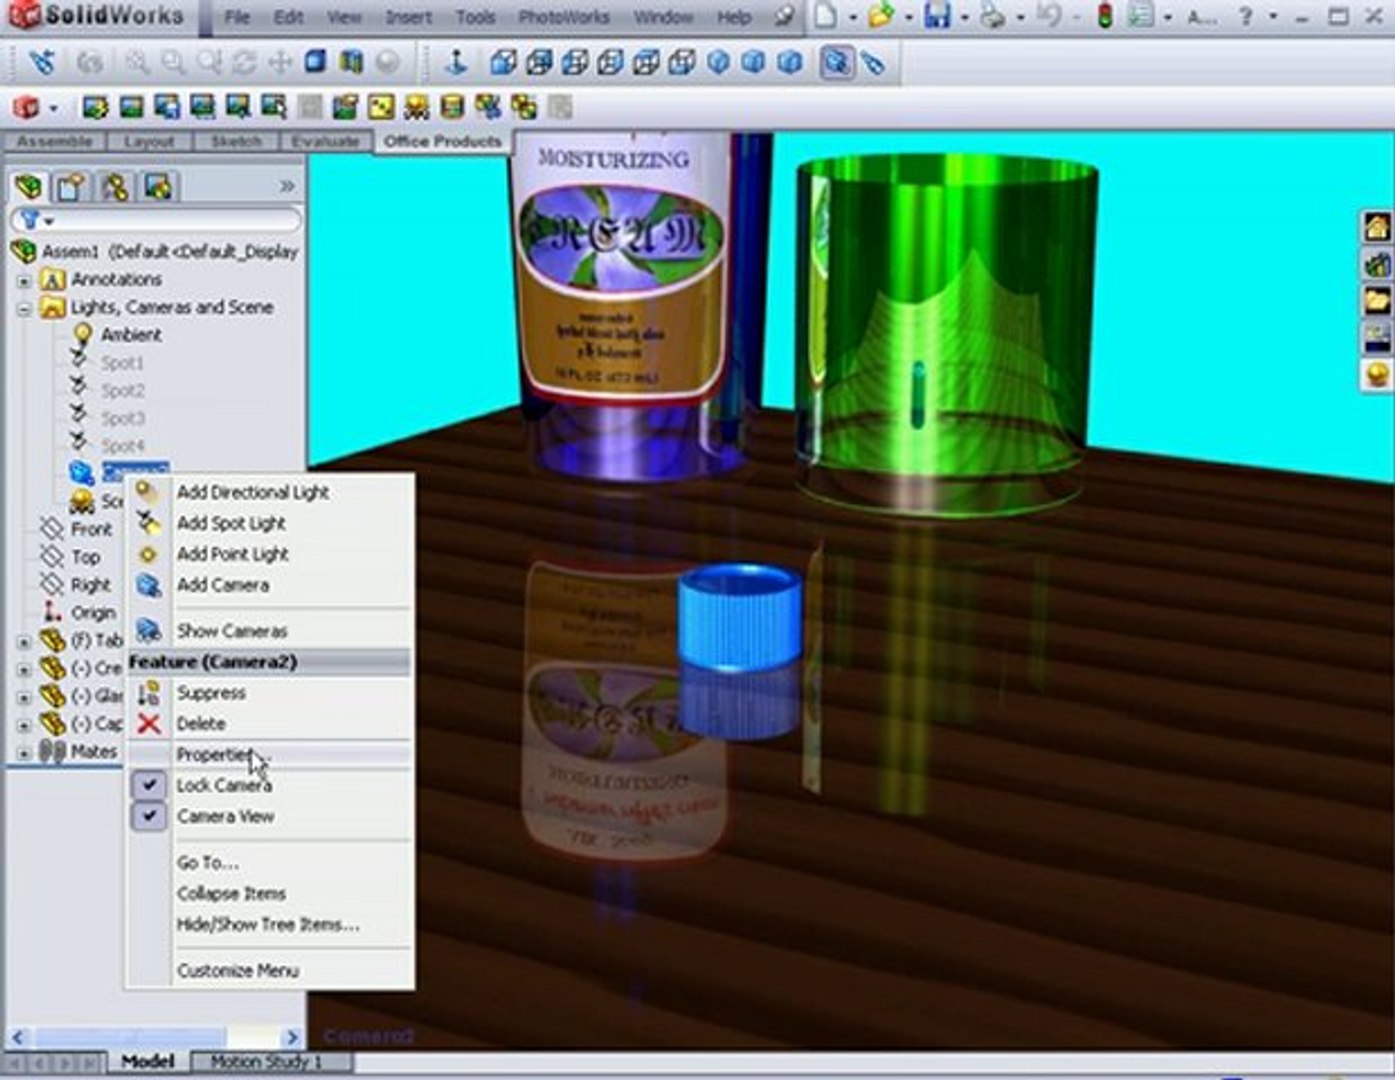This screenshot has height=1080, width=1395.
Task: Open dropdown arrow beside red cube icon
Action: (x=53, y=108)
